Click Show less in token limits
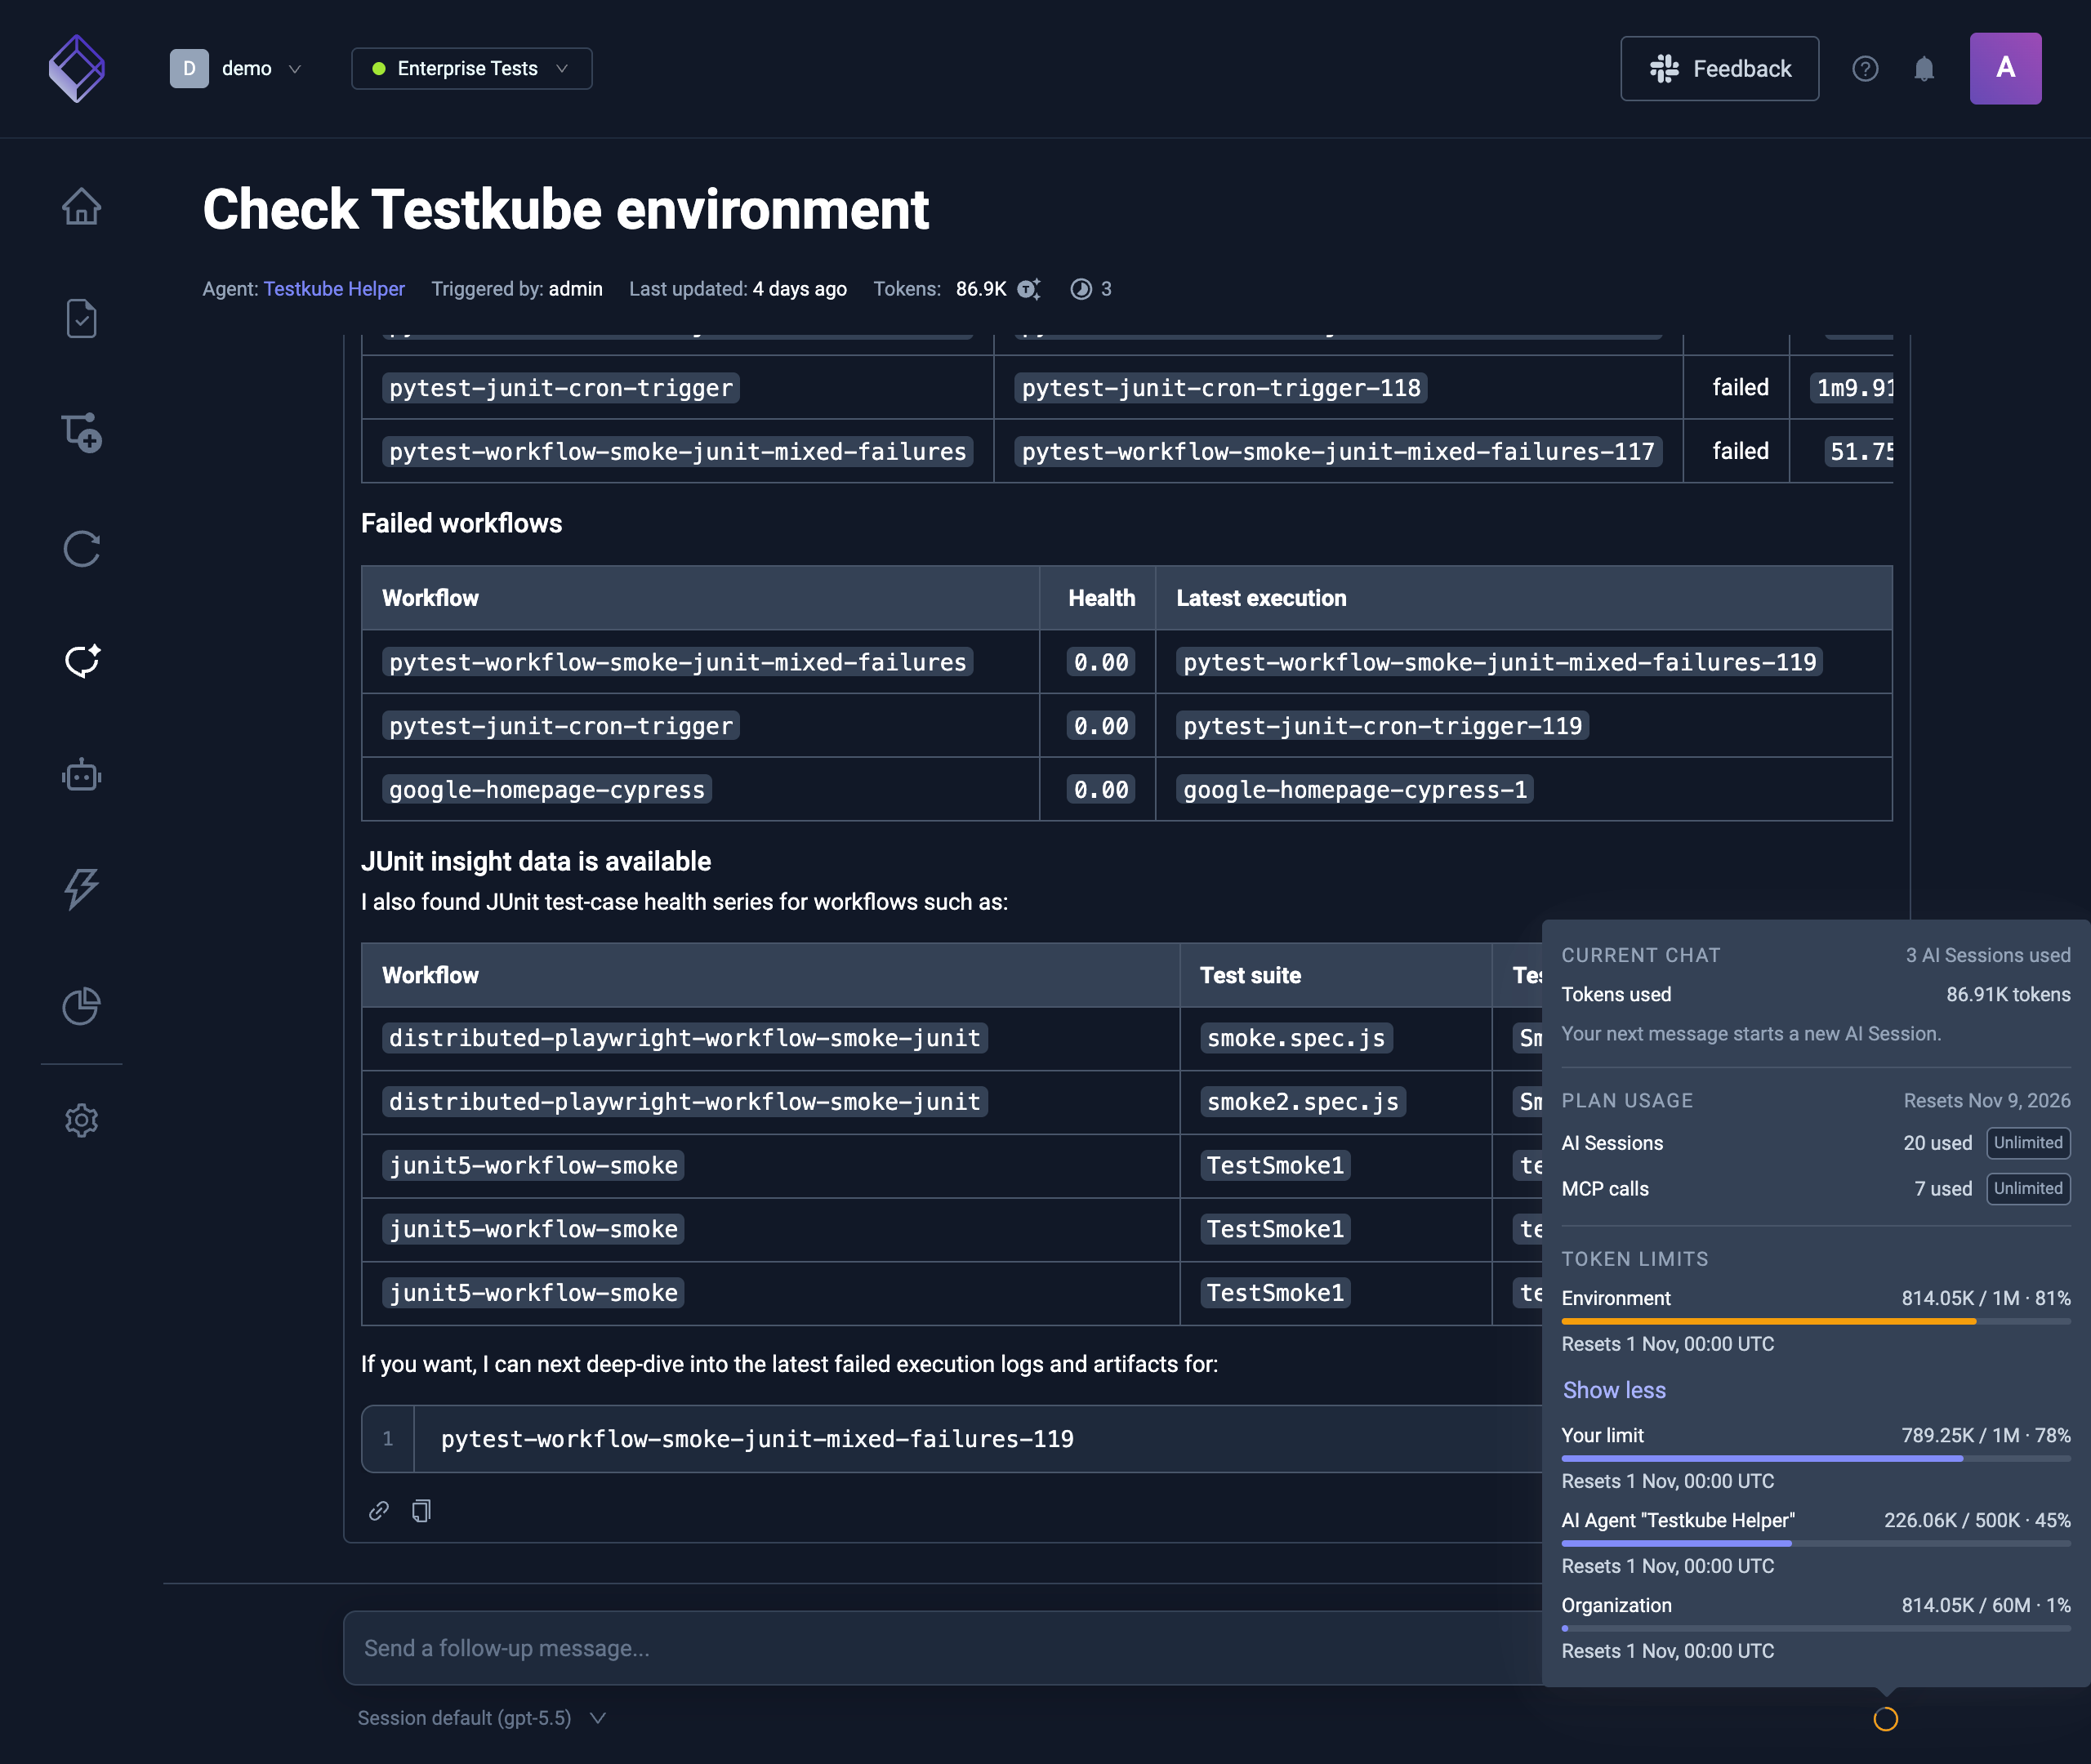Image resolution: width=2091 pixels, height=1764 pixels. (x=1614, y=1390)
